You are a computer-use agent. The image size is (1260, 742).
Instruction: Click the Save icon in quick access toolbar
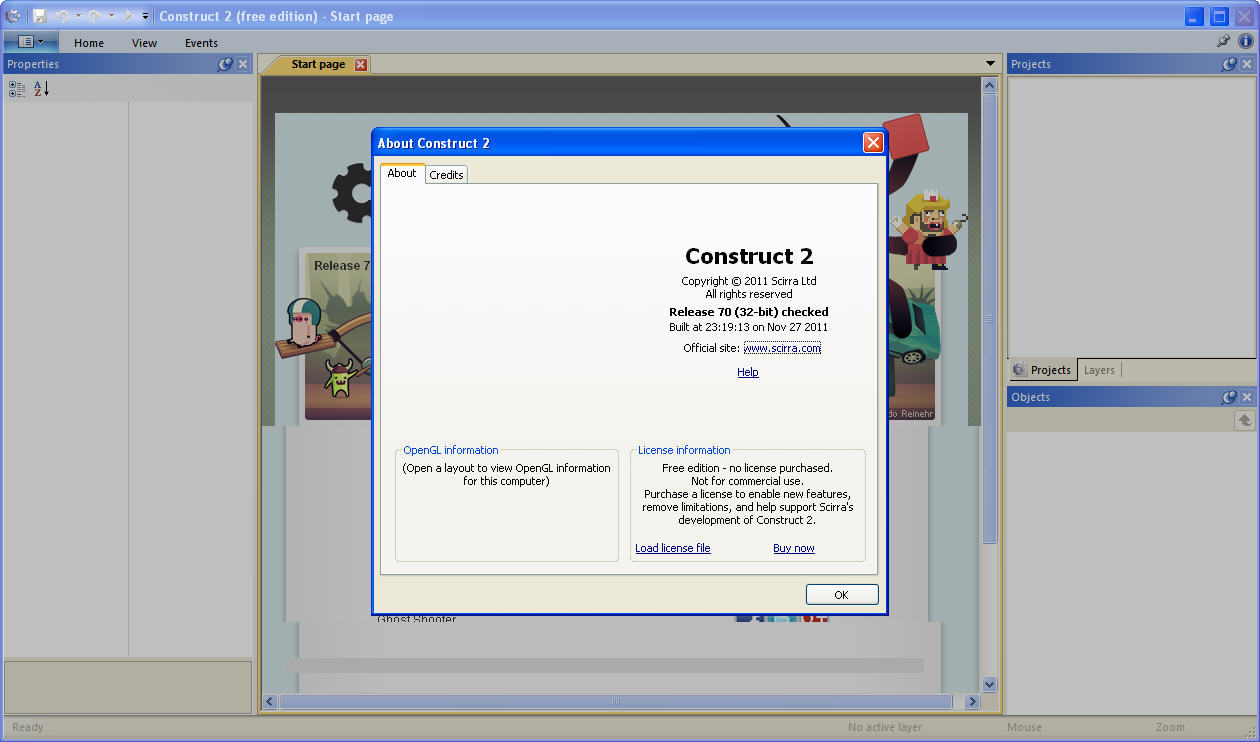39,16
